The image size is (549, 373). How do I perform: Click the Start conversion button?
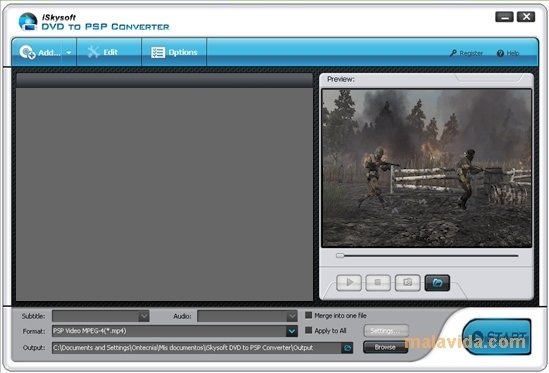[496, 336]
